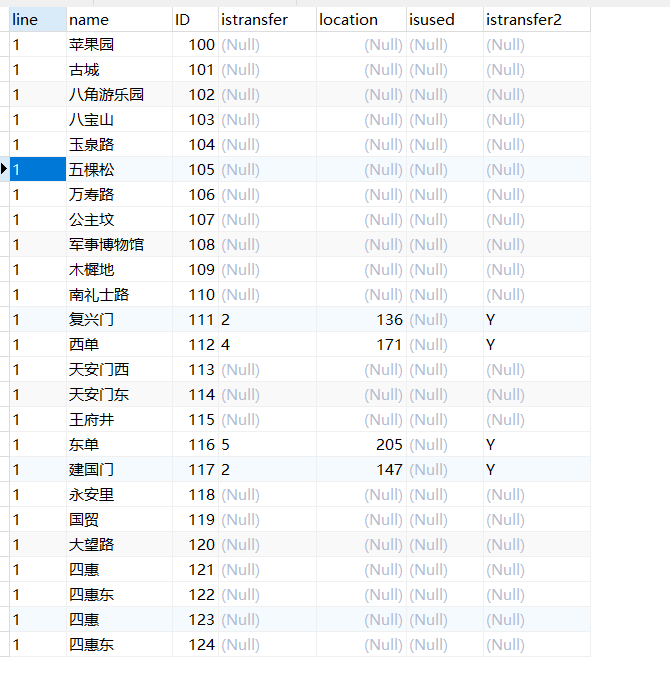
Task: Select name cell 国贸
Action: click(119, 520)
